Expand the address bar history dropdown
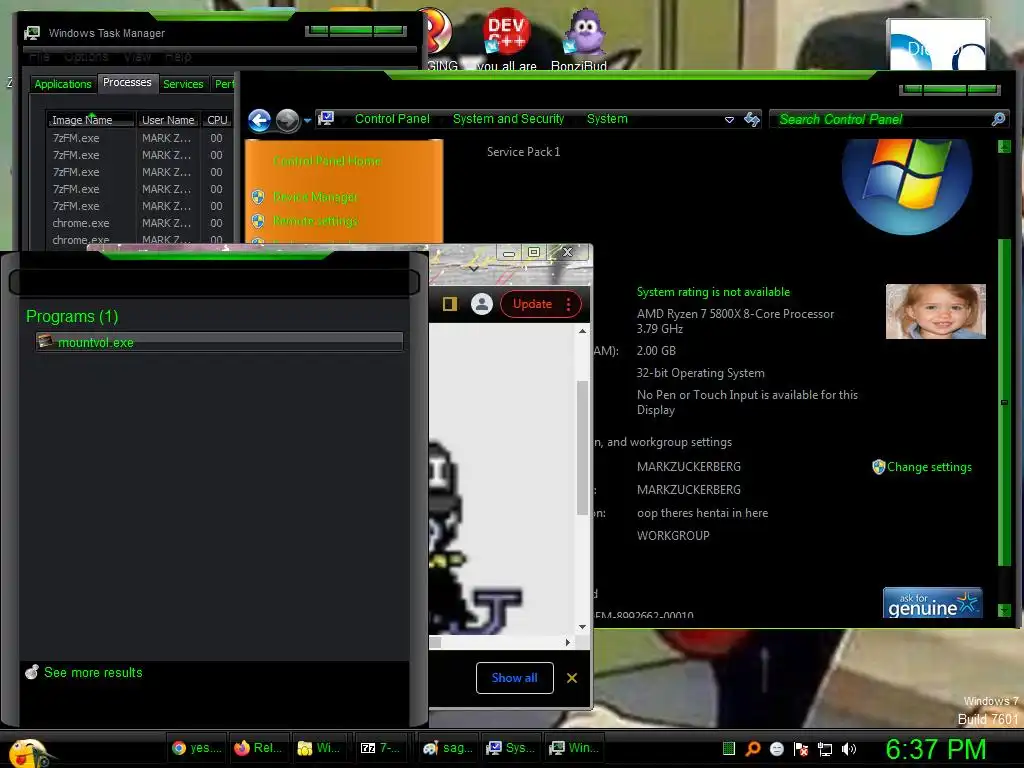The image size is (1024, 768). (729, 120)
